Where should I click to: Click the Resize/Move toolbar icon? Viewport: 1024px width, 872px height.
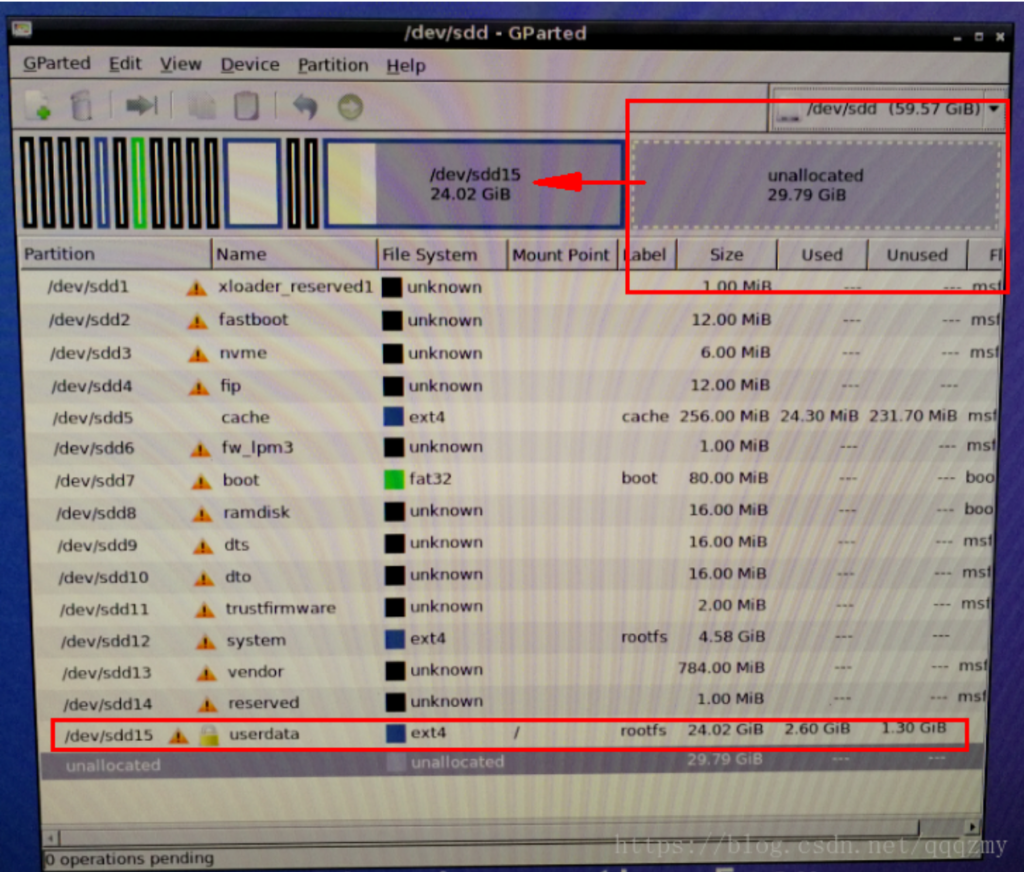pos(141,105)
